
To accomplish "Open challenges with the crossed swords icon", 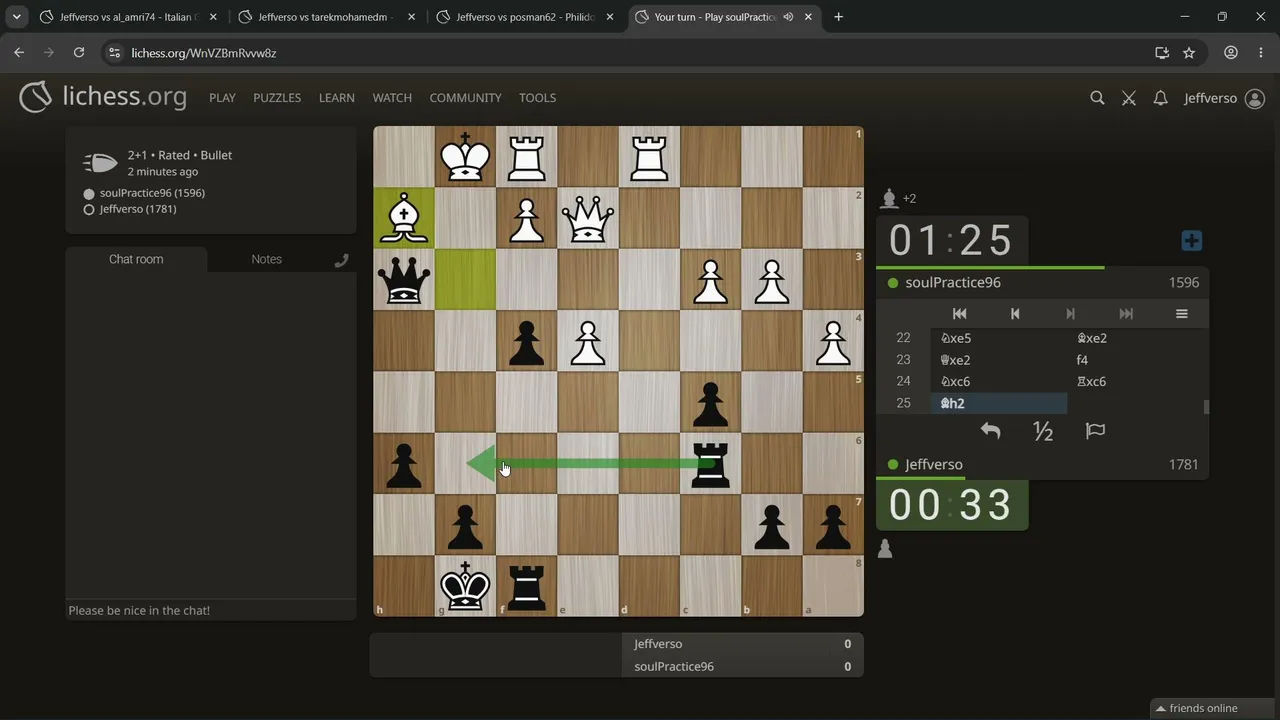I will pos(1129,98).
